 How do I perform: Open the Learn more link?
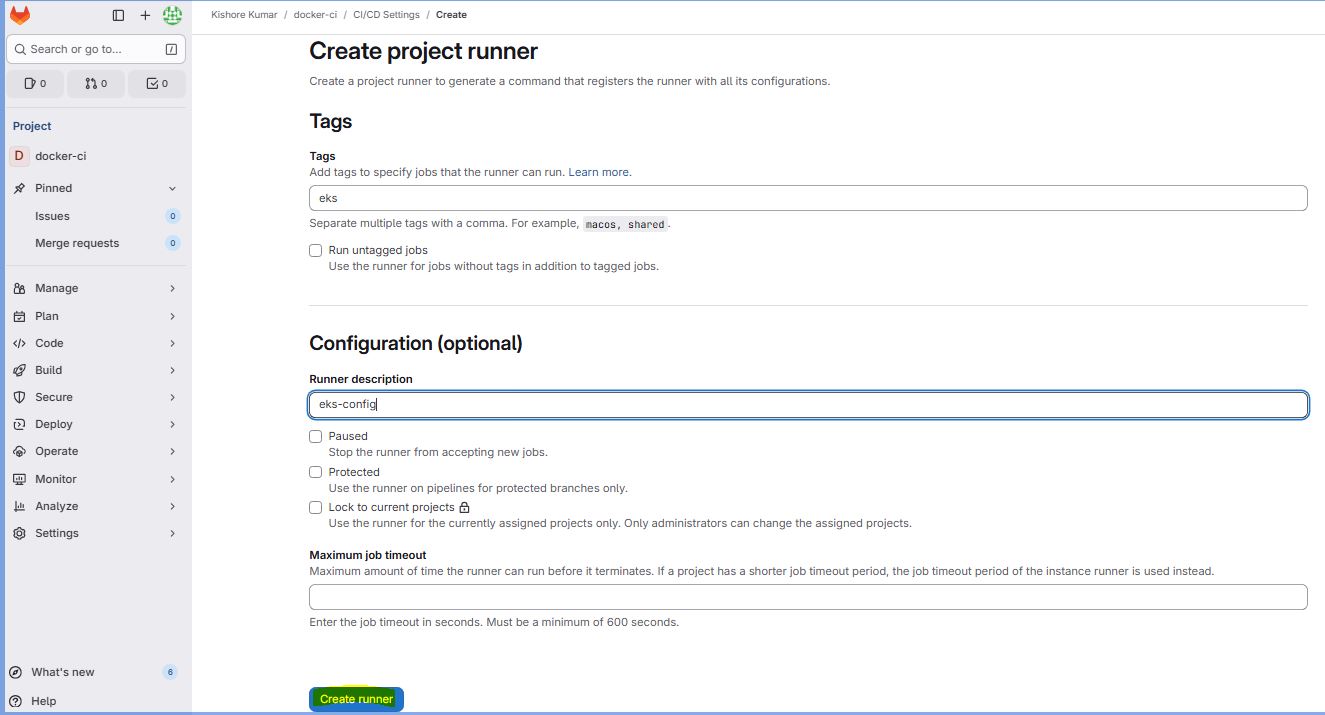click(x=599, y=172)
